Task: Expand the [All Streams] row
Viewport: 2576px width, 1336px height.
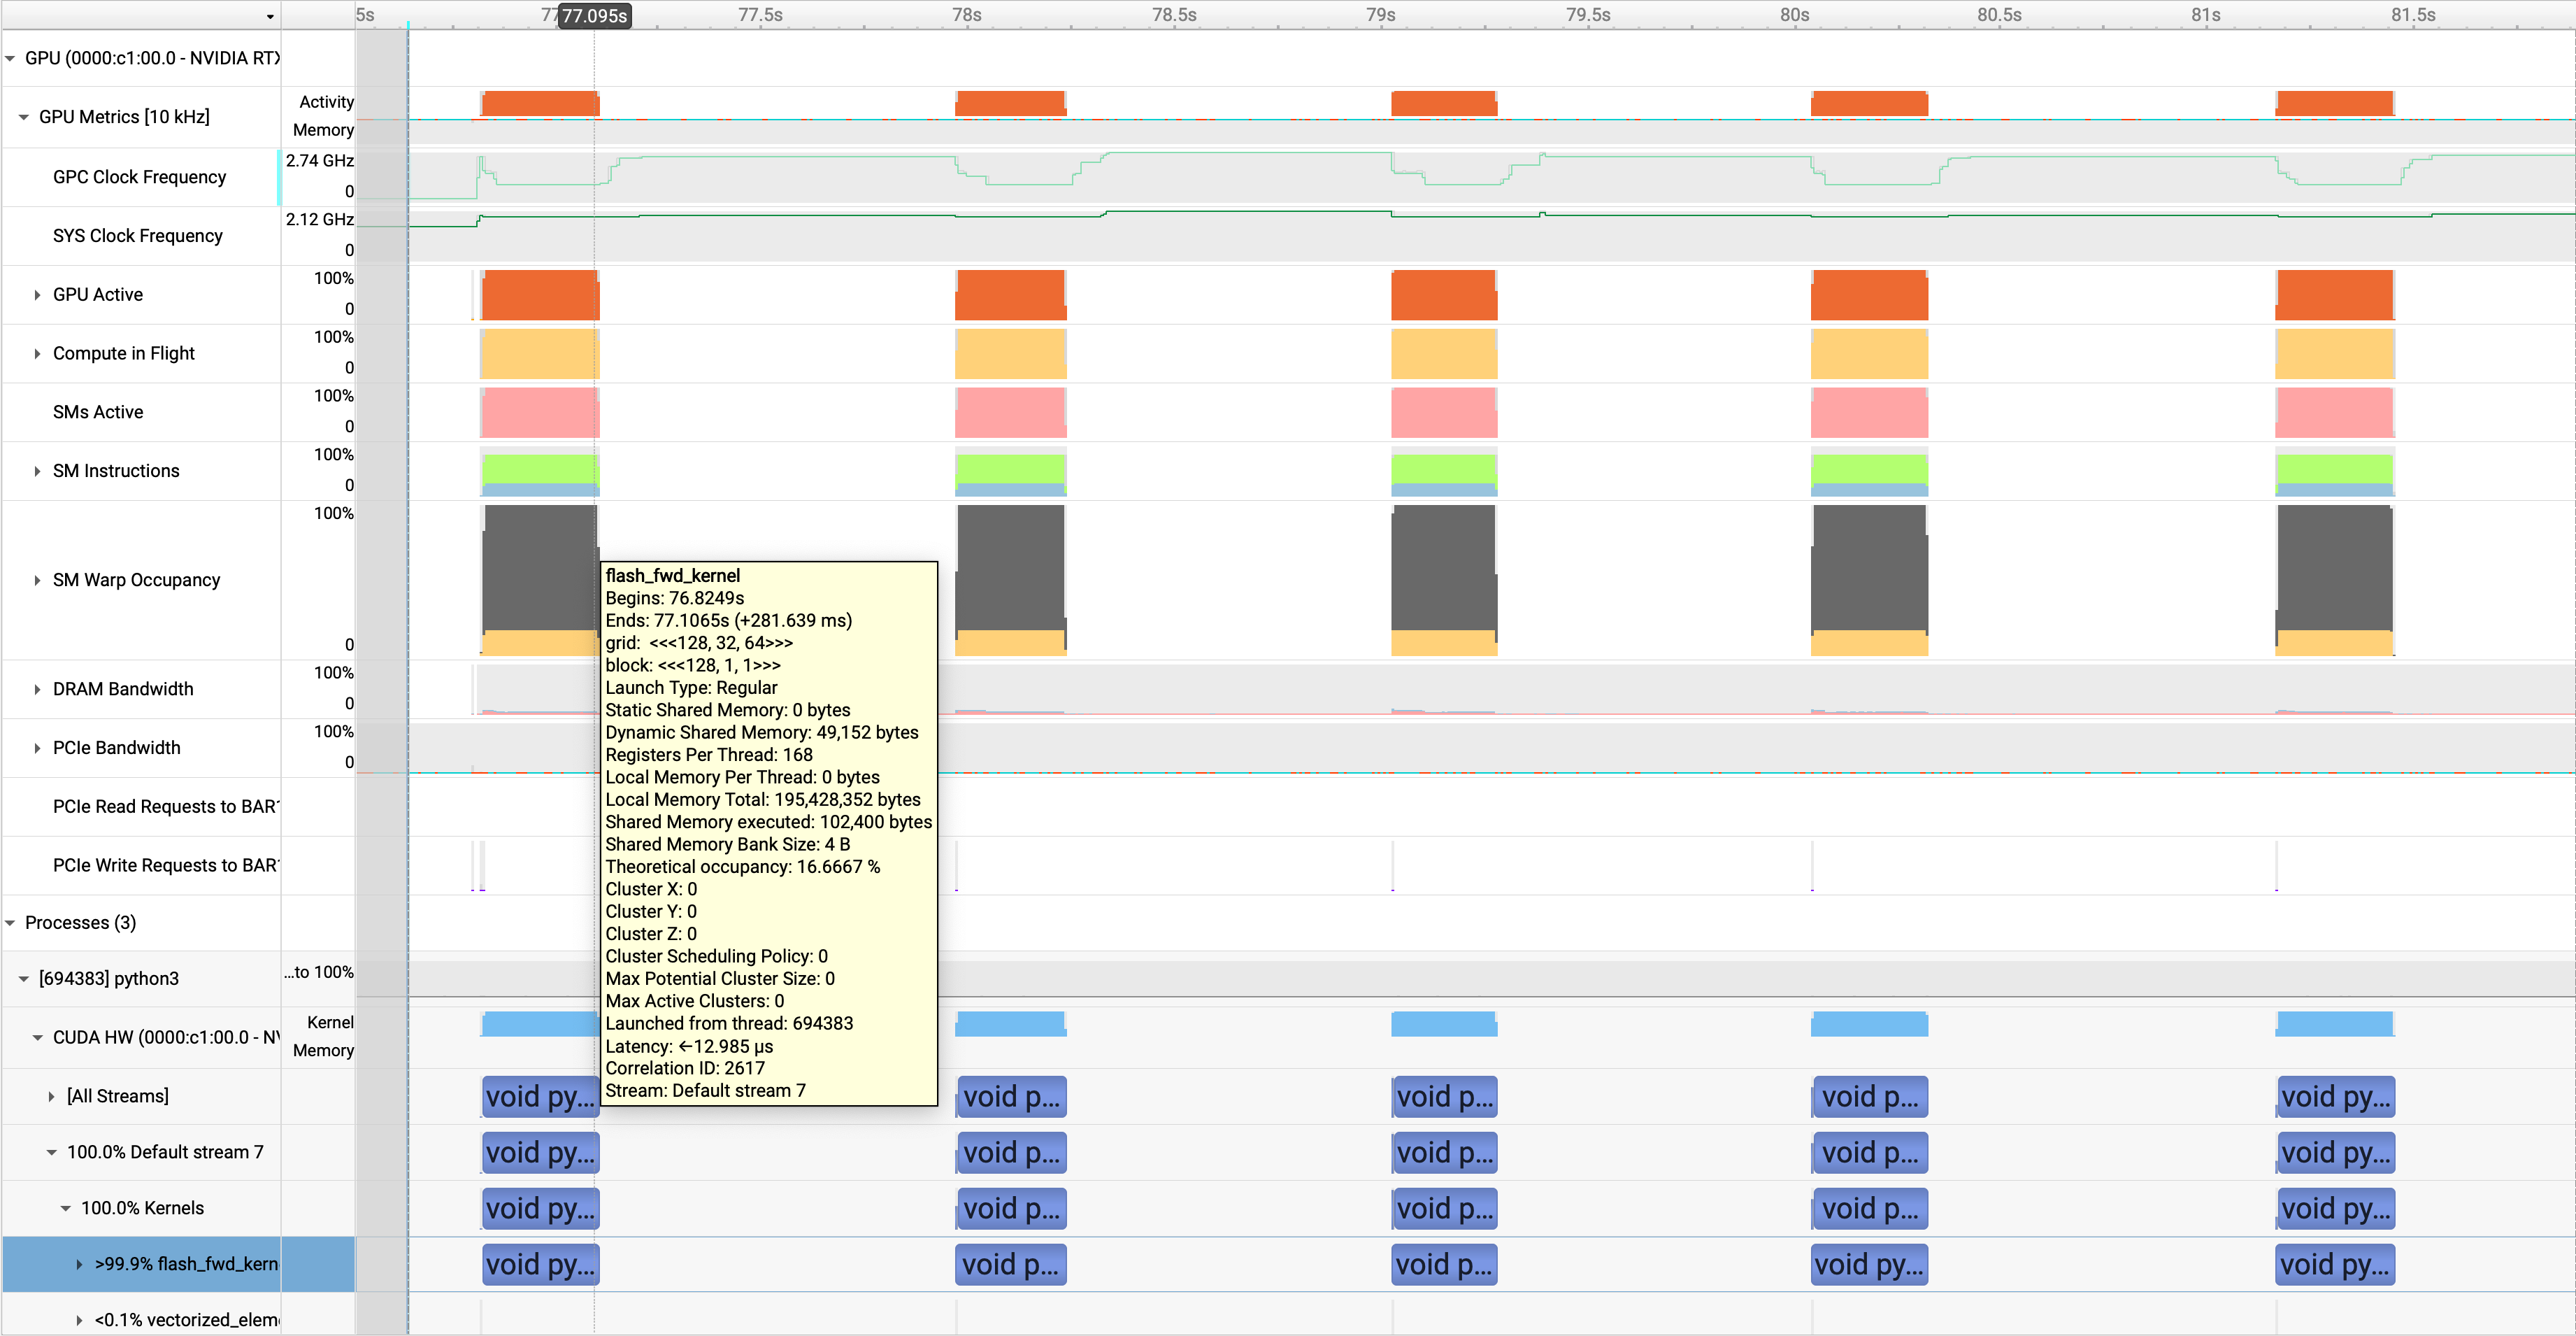Action: pyautogui.click(x=51, y=1097)
